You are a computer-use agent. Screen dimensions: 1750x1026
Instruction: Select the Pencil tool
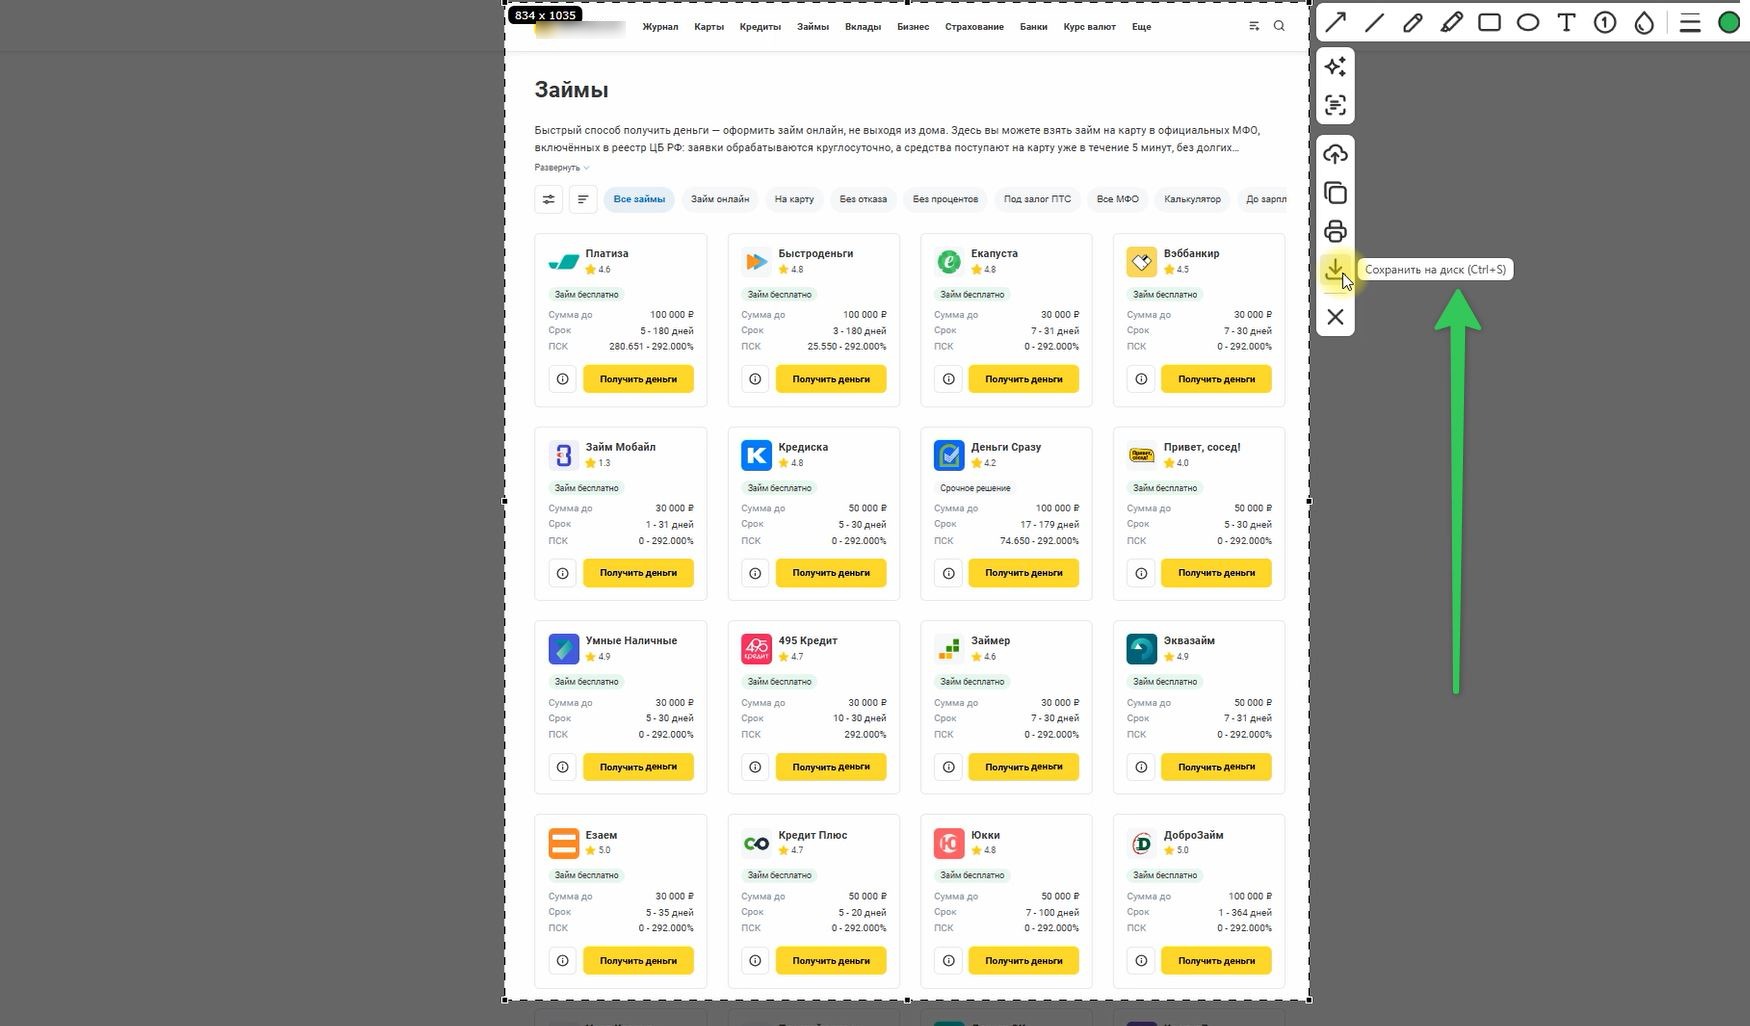pos(1412,22)
